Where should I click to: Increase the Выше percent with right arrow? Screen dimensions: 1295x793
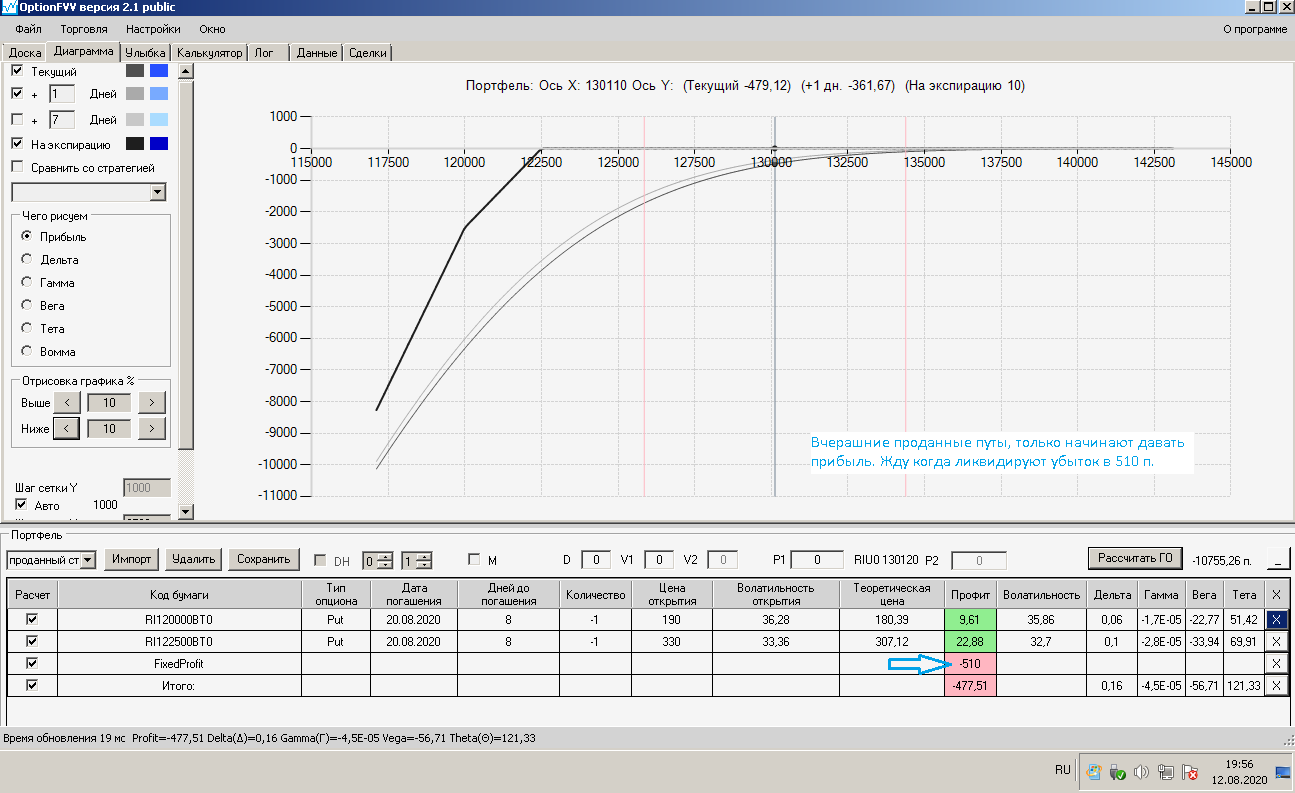[151, 402]
